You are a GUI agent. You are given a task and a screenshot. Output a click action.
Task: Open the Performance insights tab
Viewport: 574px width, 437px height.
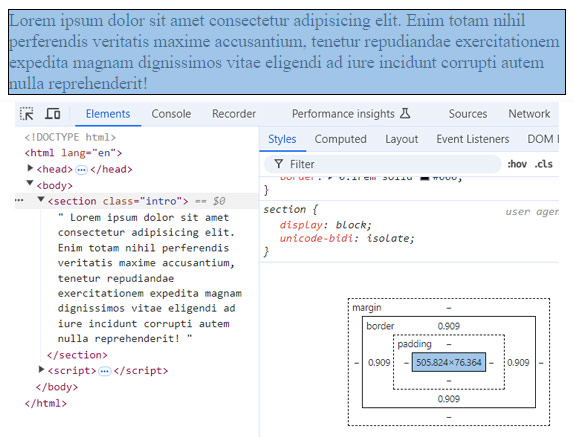pos(343,114)
